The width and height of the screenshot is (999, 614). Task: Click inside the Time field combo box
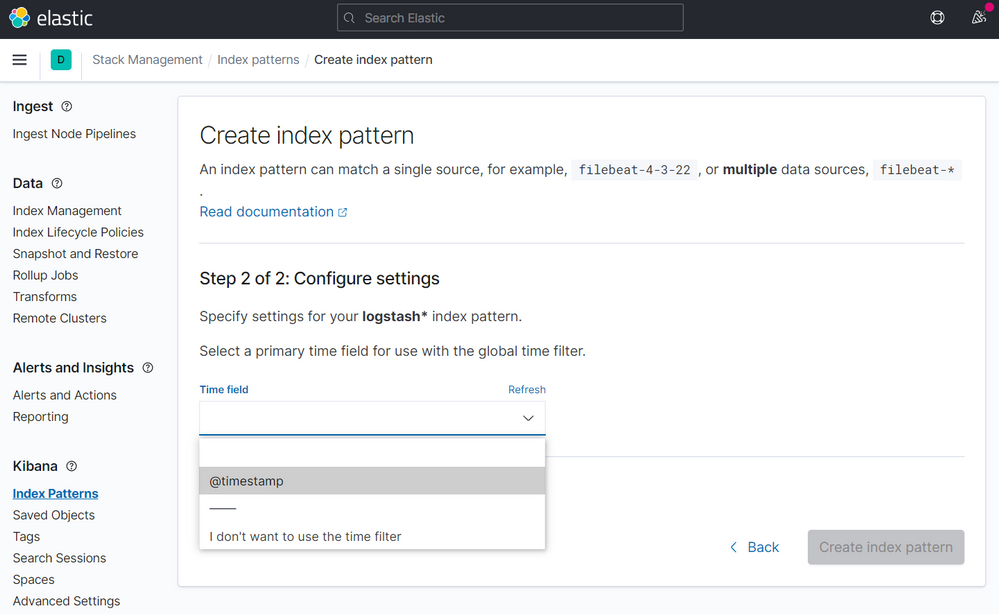click(372, 418)
